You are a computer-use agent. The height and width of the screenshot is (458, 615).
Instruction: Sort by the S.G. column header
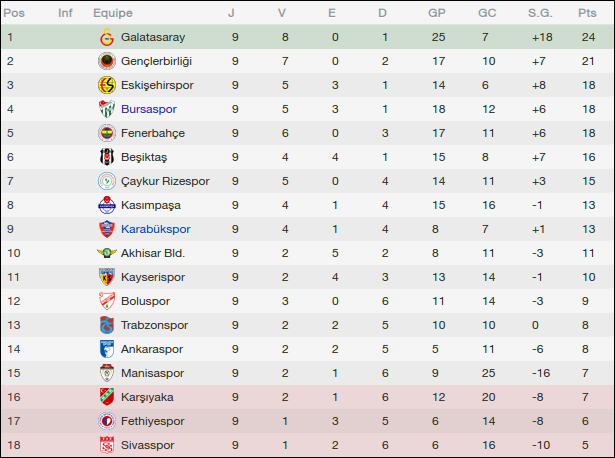(540, 13)
